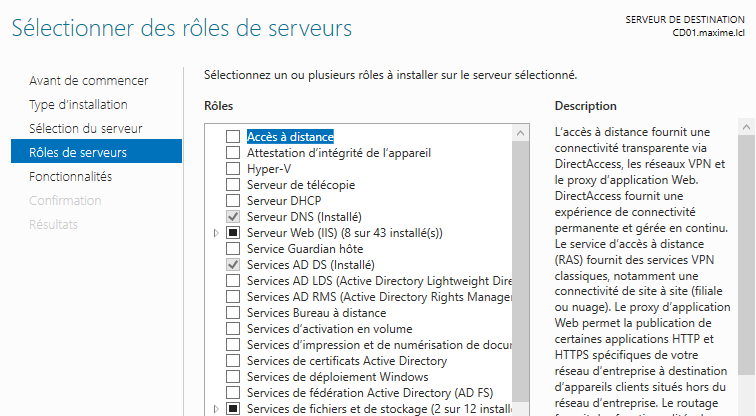
Task: Enable the Hyper-V role checkbox
Action: (233, 169)
